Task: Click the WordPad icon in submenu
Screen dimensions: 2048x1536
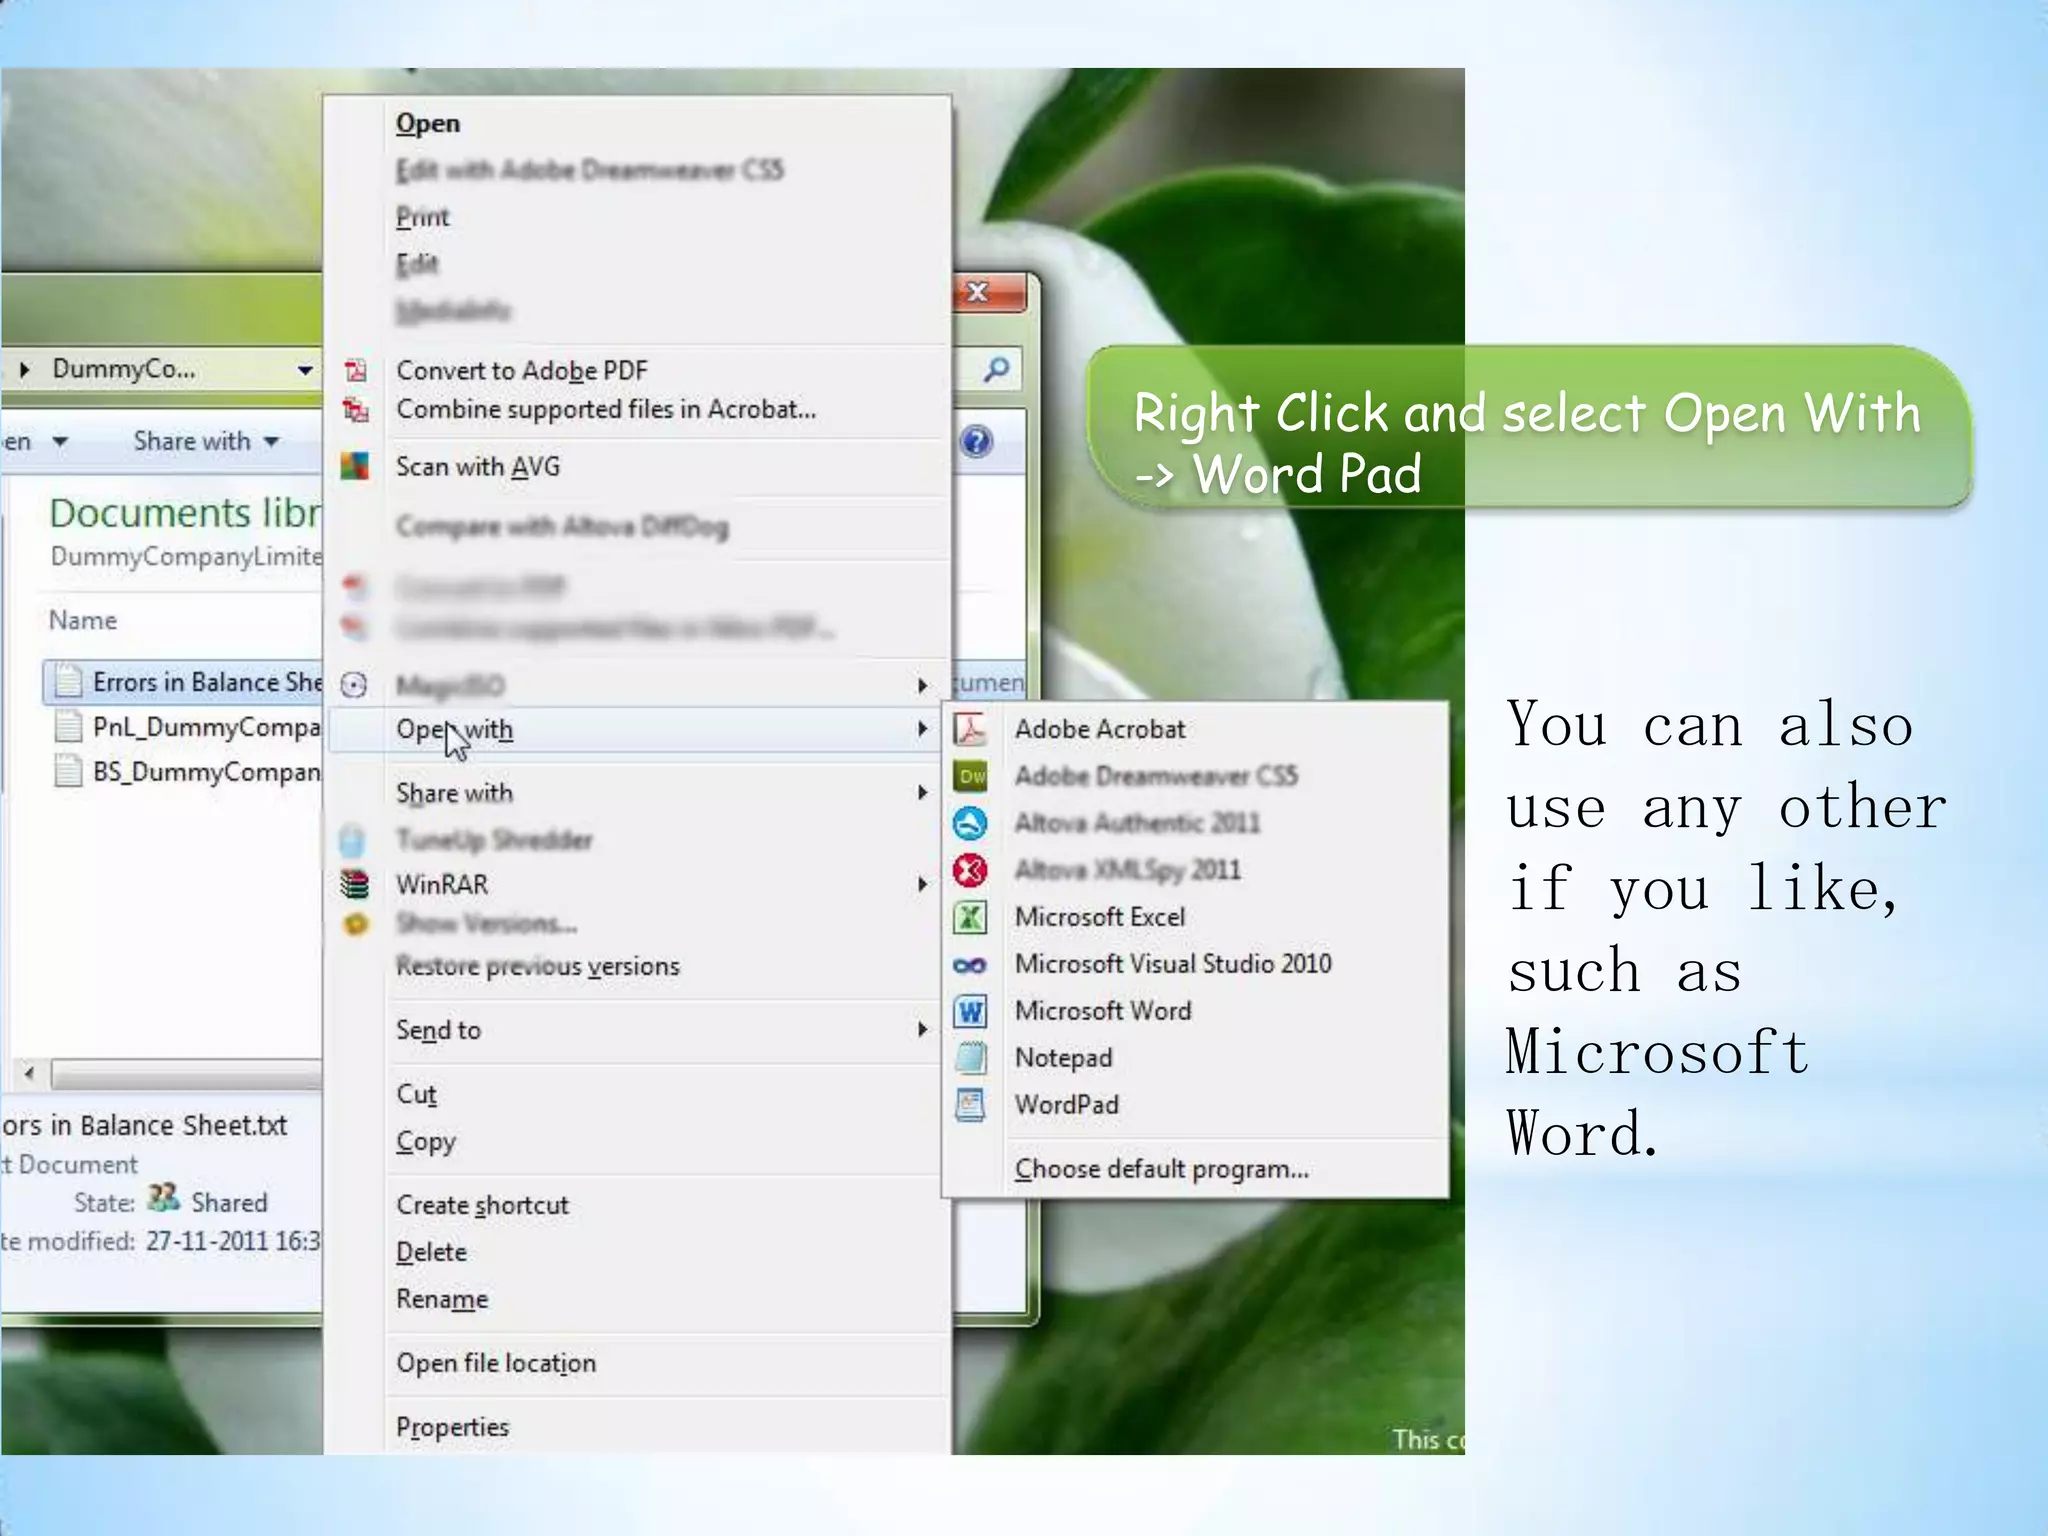Action: coord(970,1105)
